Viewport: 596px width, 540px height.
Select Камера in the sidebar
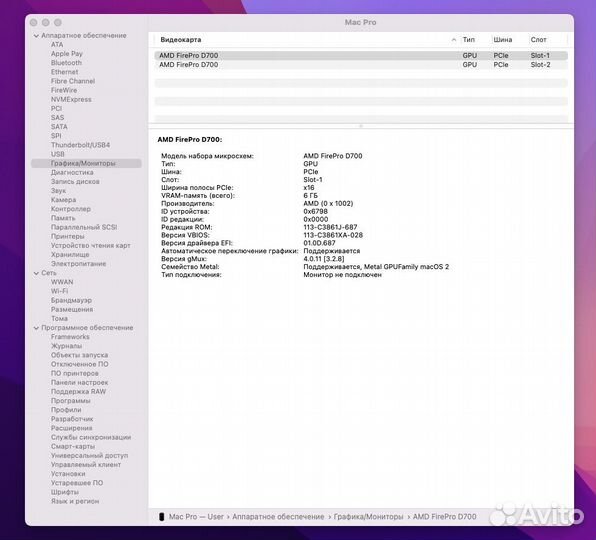coord(63,200)
